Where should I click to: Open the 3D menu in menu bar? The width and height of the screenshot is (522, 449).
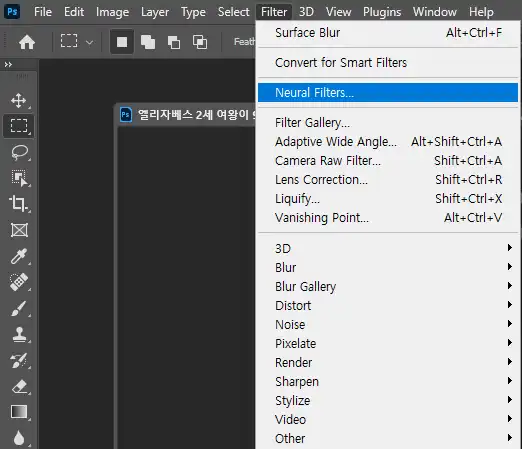(x=306, y=12)
